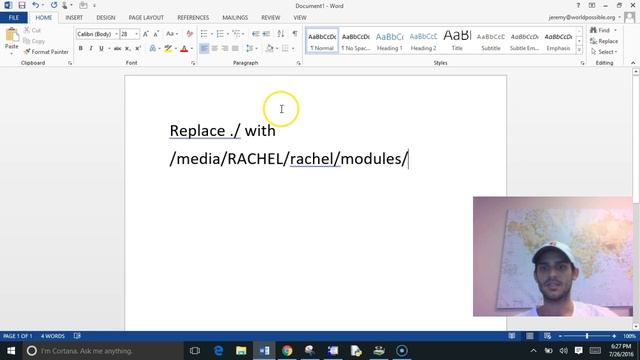Open Chrome from the taskbar
Viewport: 640px width, 360px height.
coord(287,351)
